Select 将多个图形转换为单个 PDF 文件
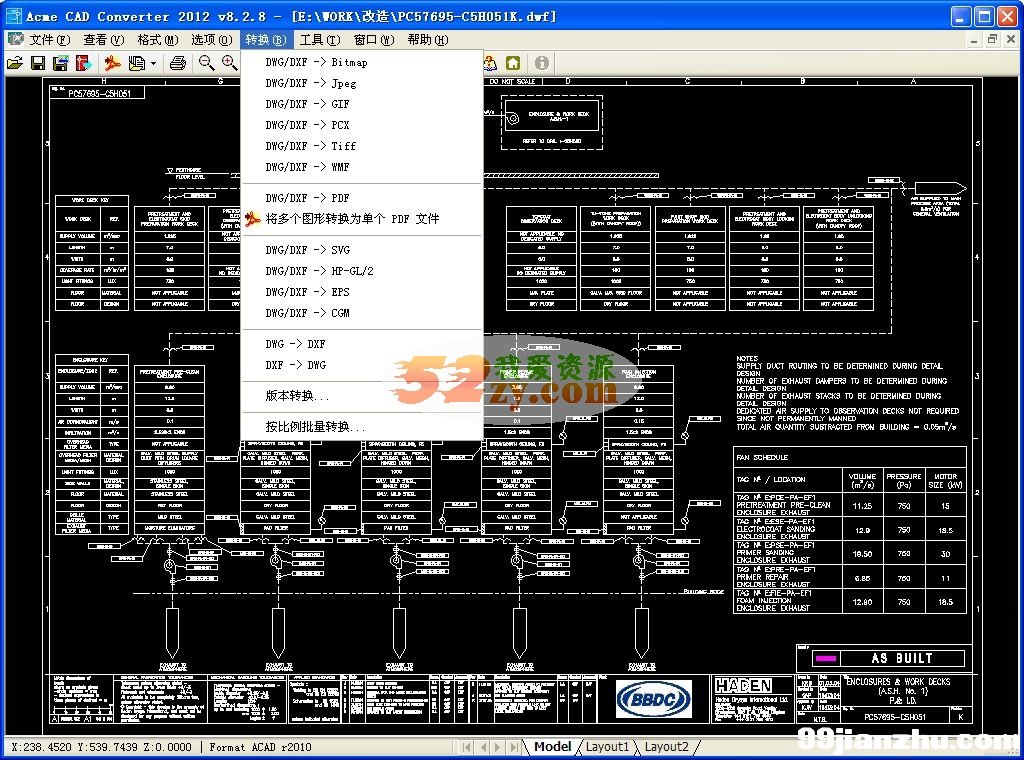This screenshot has height=760, width=1024. click(x=362, y=219)
